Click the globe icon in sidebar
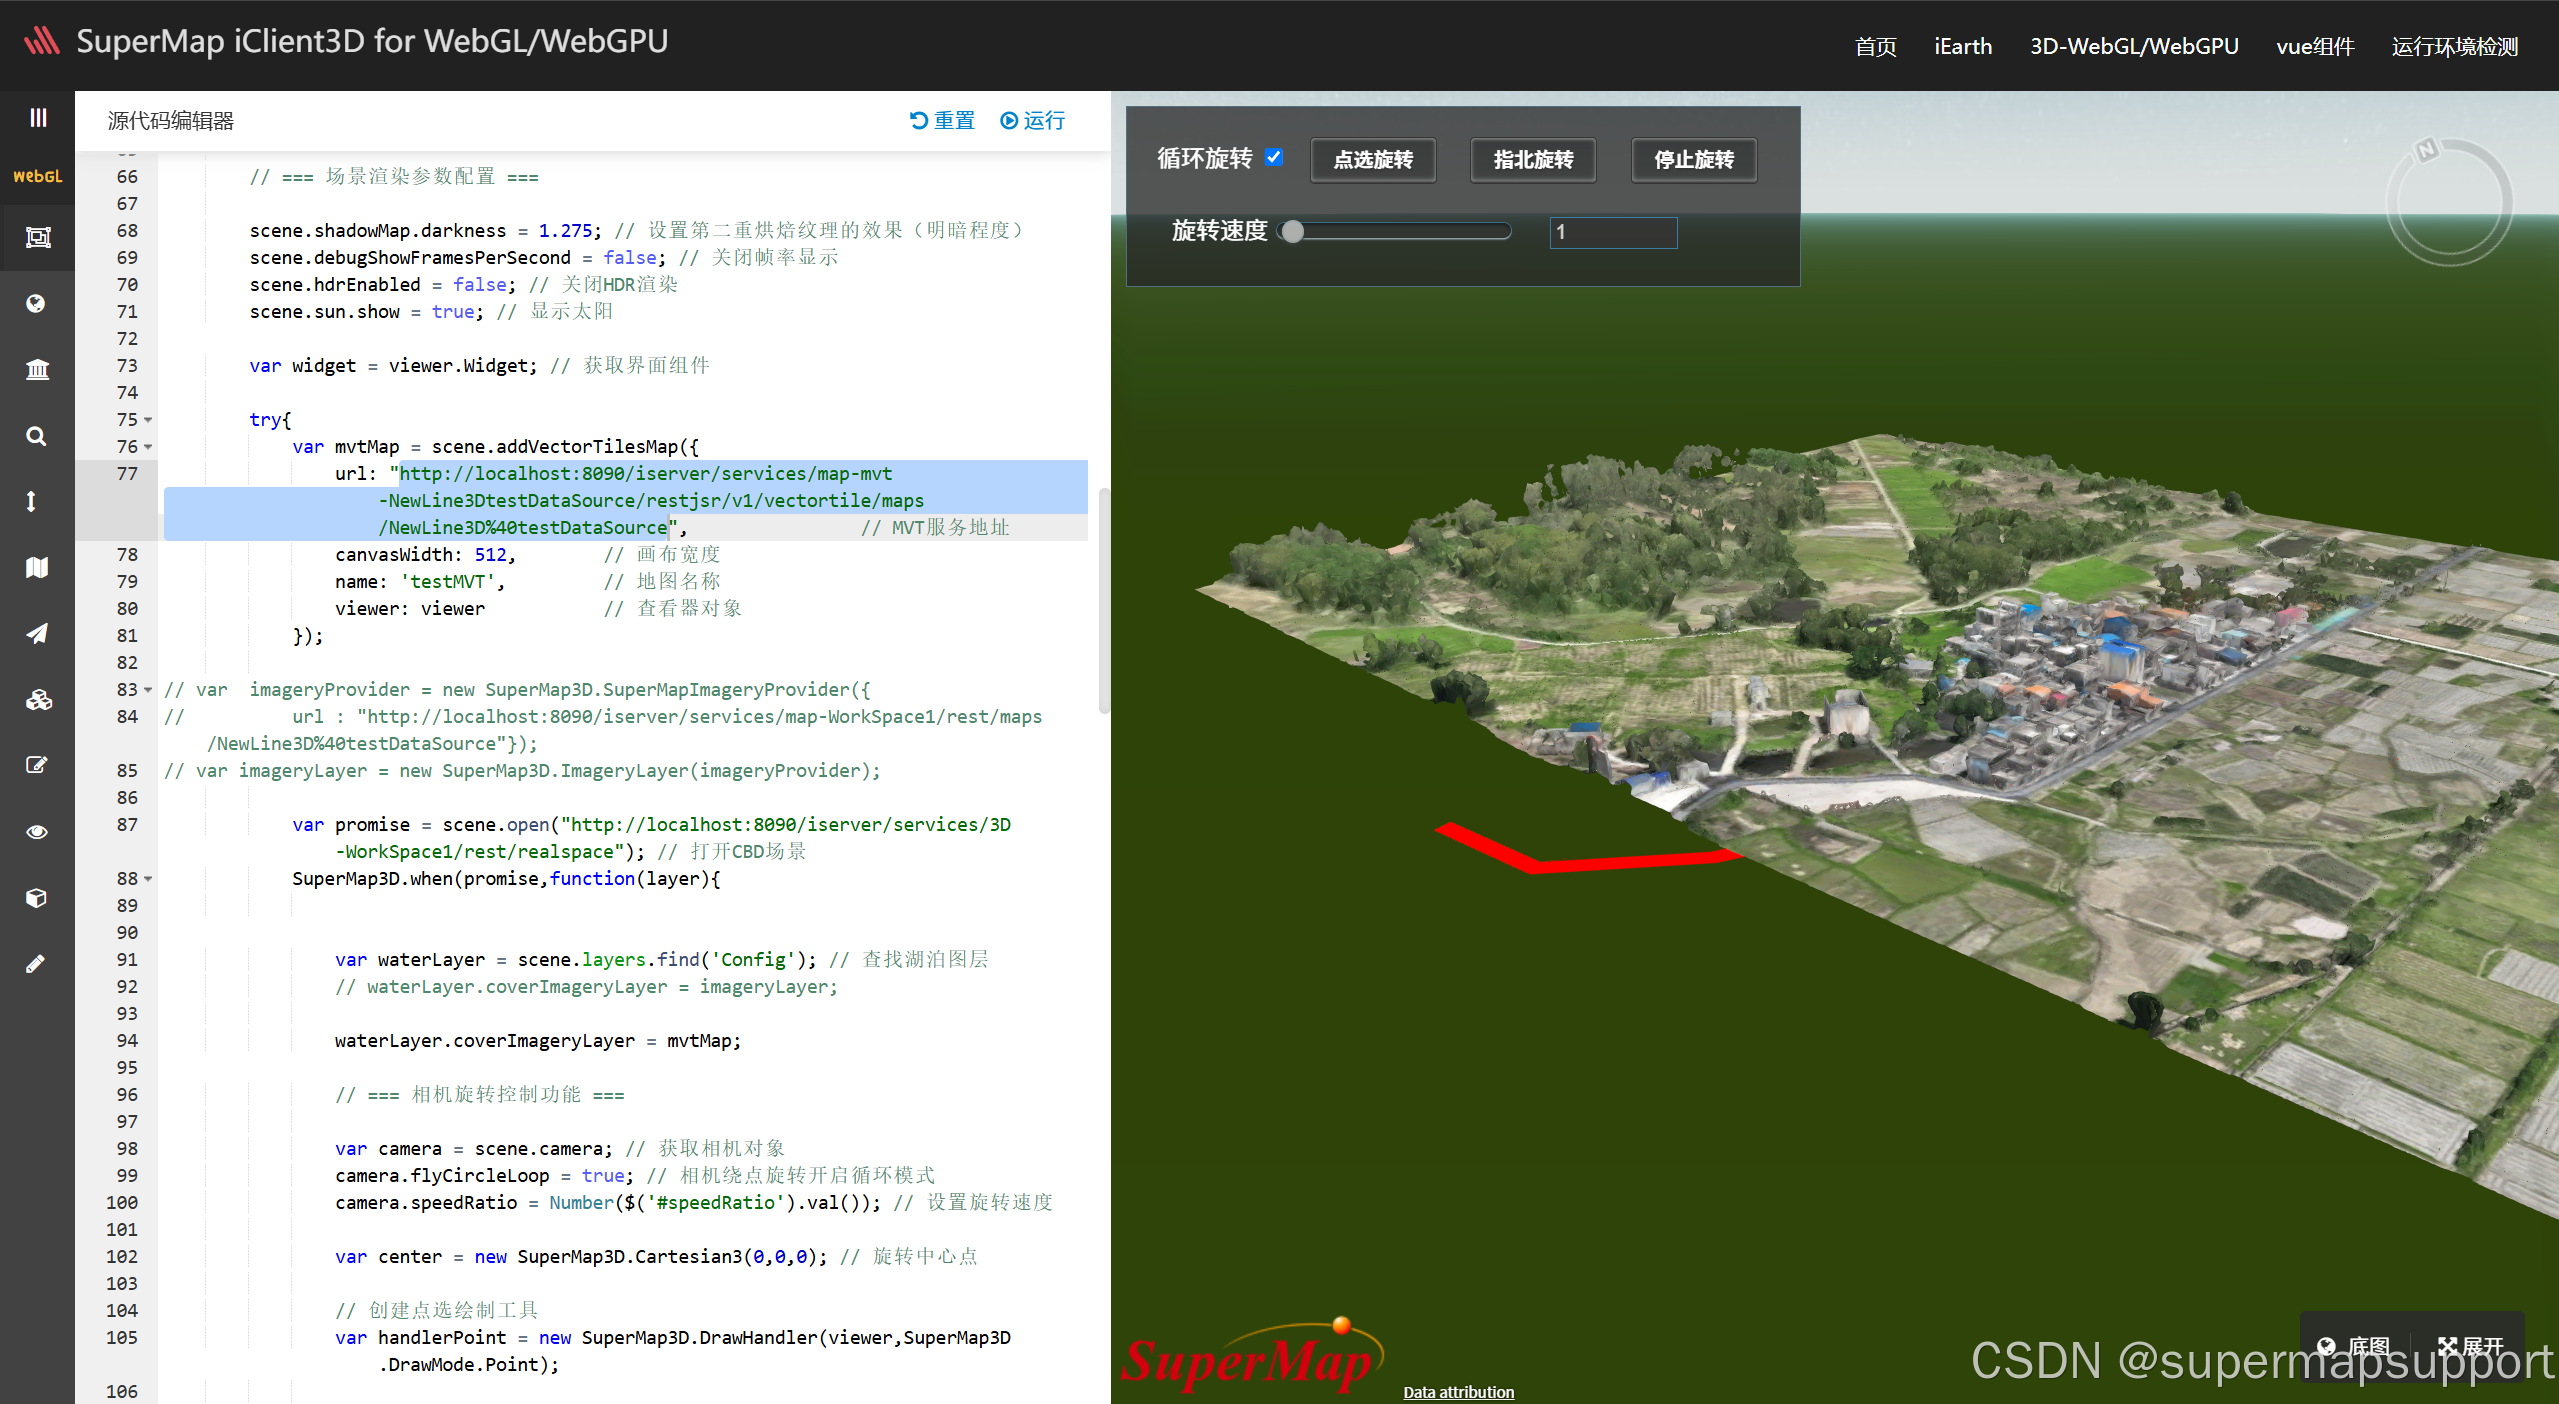 click(36, 304)
